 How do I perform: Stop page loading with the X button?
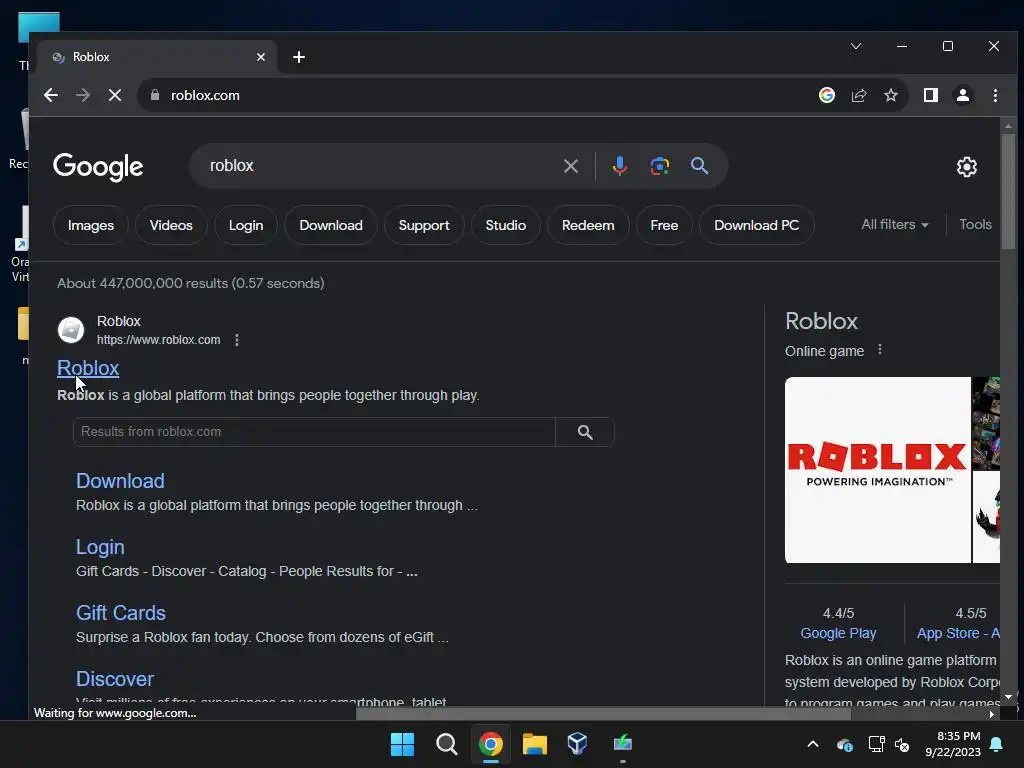pos(115,95)
